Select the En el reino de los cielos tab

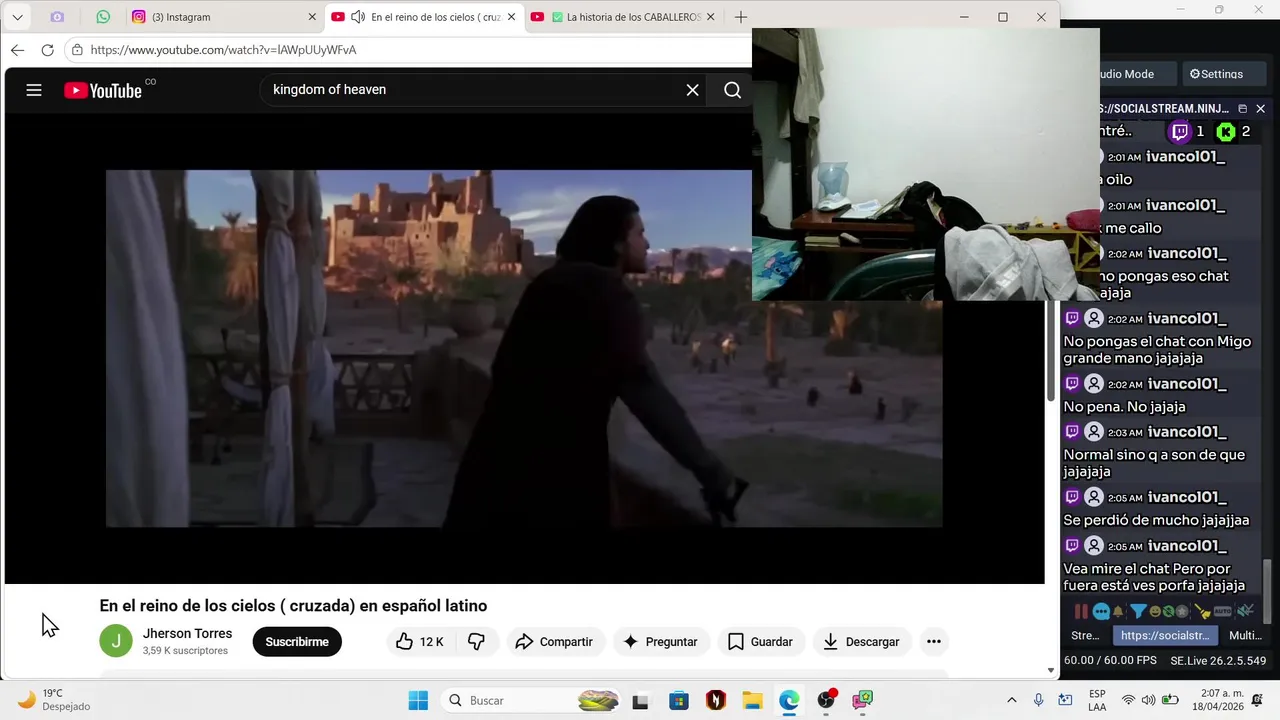(x=424, y=17)
